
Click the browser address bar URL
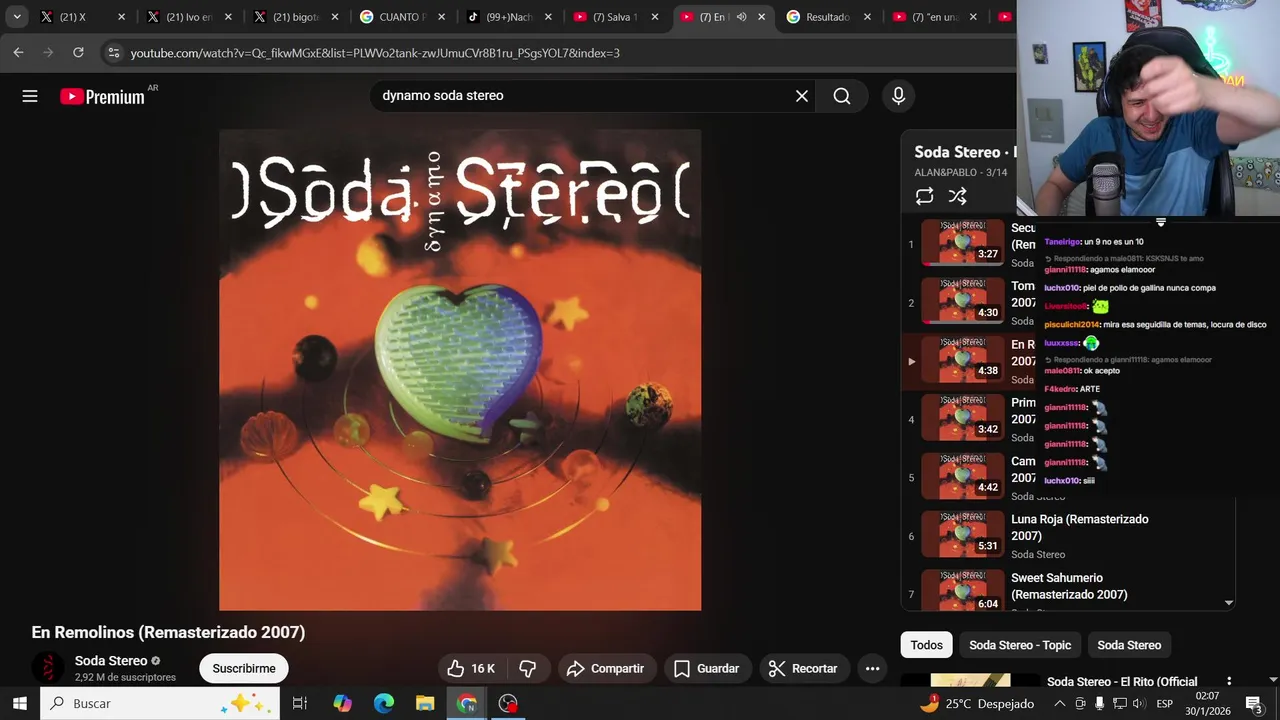(375, 53)
